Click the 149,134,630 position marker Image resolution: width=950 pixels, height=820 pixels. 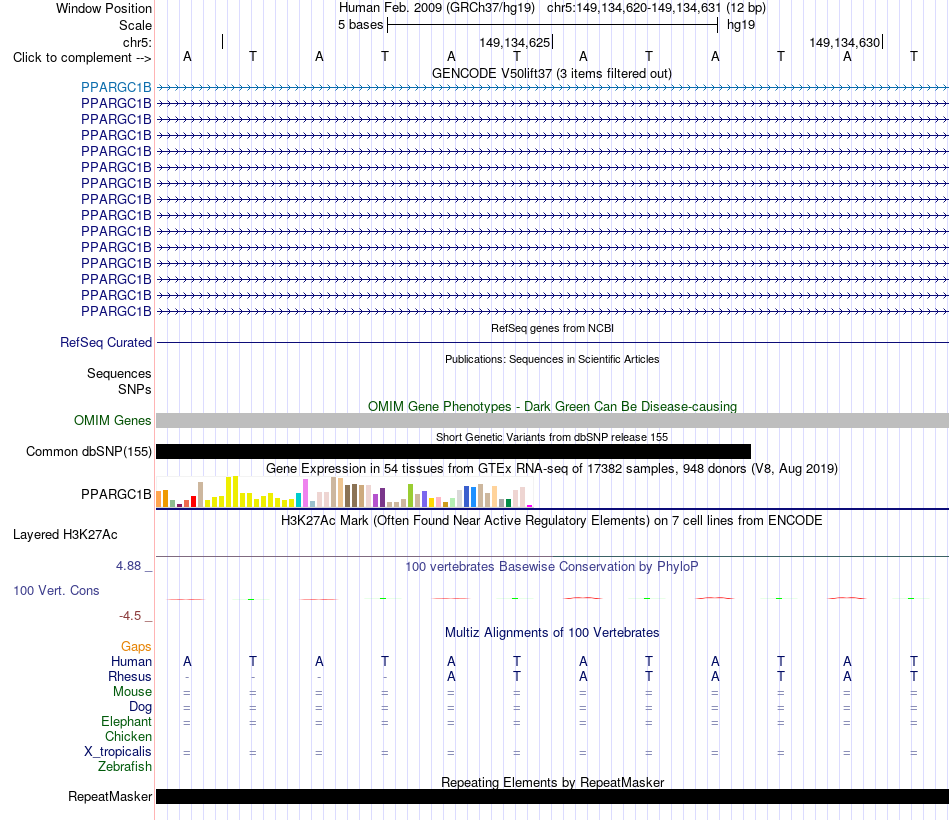point(845,42)
